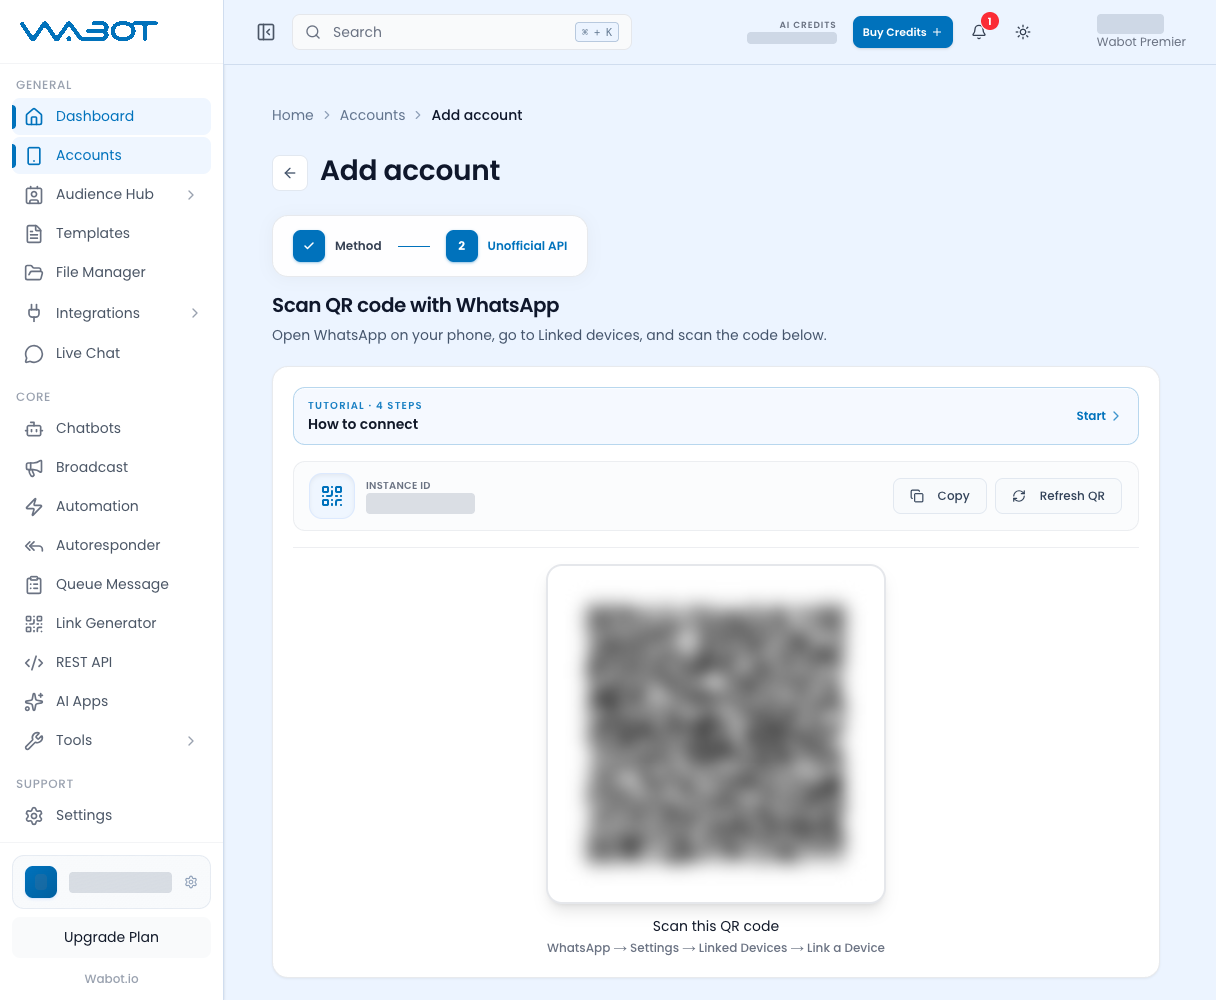Click the Audience Hub contact icon

pyautogui.click(x=34, y=194)
